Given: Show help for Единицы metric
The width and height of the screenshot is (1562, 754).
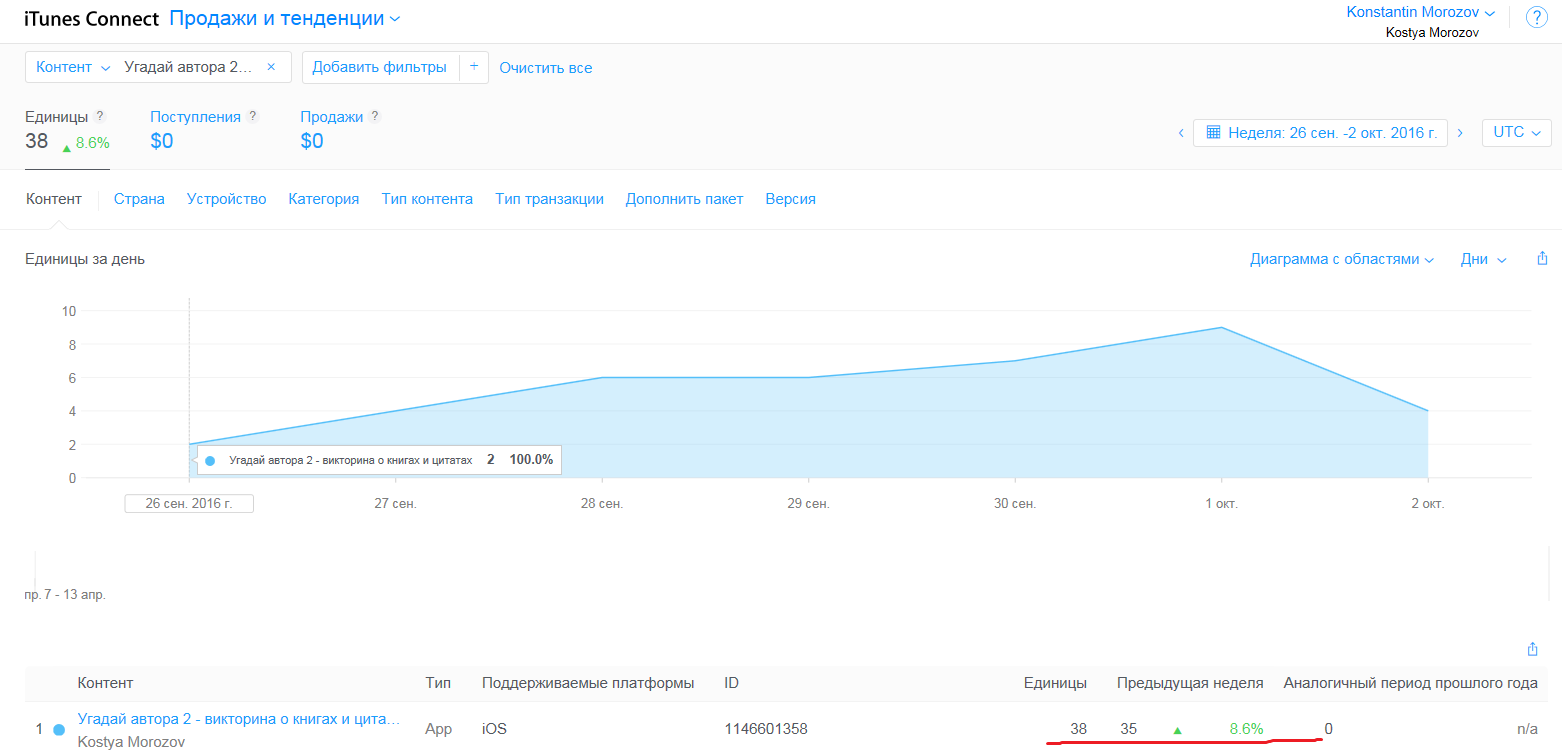Looking at the screenshot, I should (x=100, y=116).
